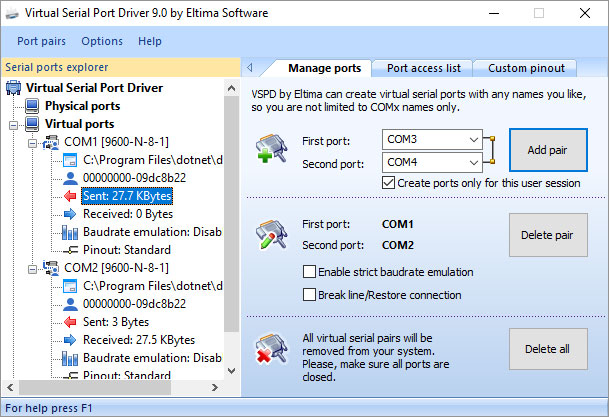The height and width of the screenshot is (417, 609).
Task: Click the Delete pair button
Action: point(548,235)
